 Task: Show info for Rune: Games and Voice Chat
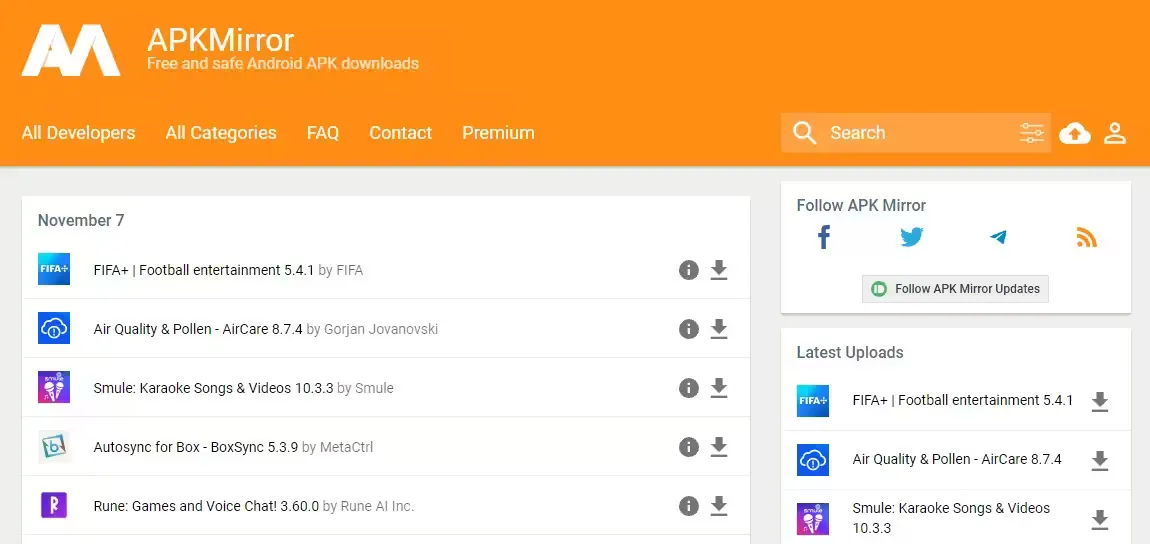tap(688, 506)
